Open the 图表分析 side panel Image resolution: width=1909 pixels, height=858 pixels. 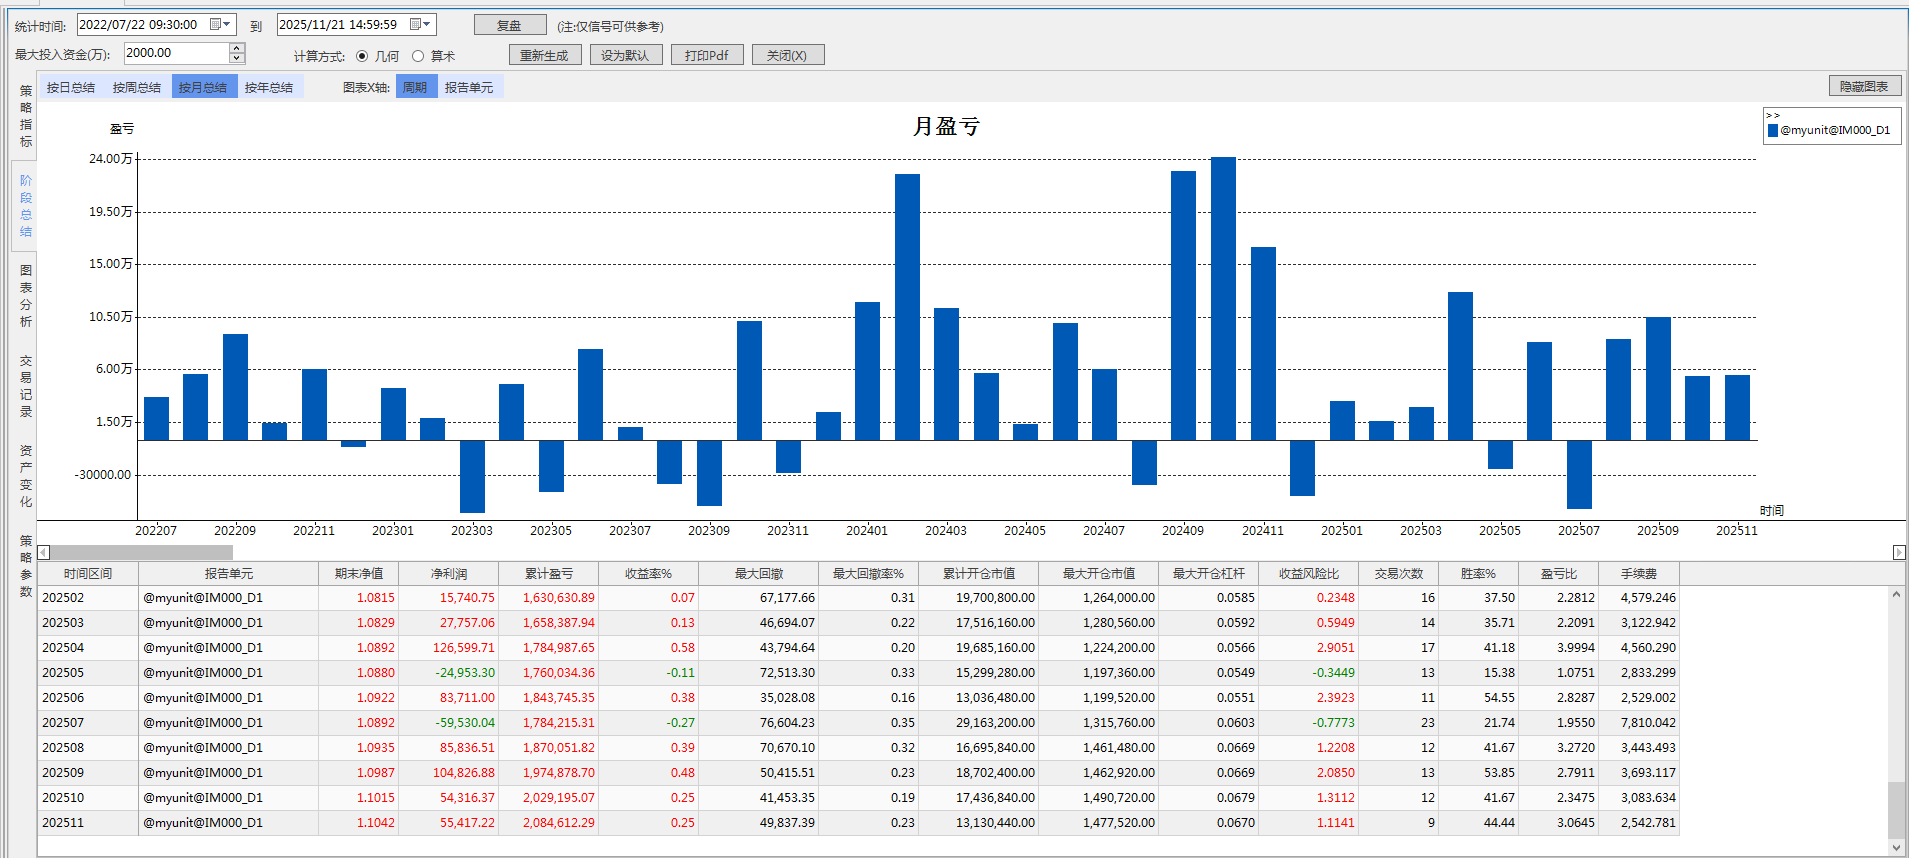(26, 296)
